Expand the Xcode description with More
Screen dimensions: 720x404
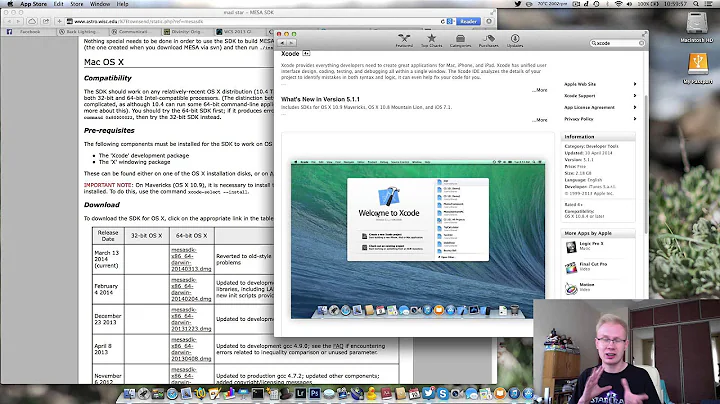click(541, 90)
